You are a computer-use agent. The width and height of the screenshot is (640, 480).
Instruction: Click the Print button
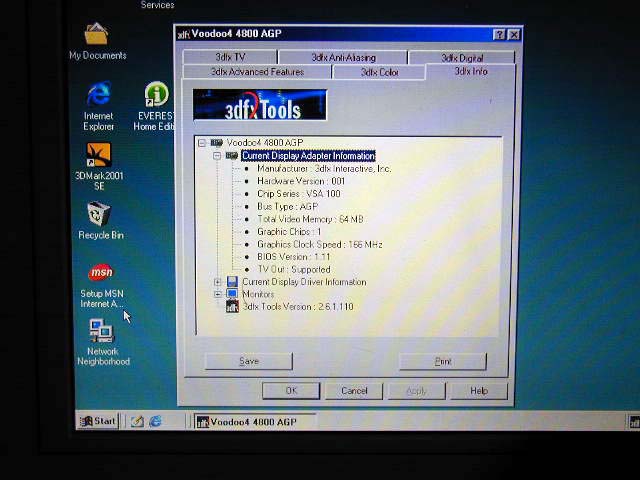tap(442, 361)
